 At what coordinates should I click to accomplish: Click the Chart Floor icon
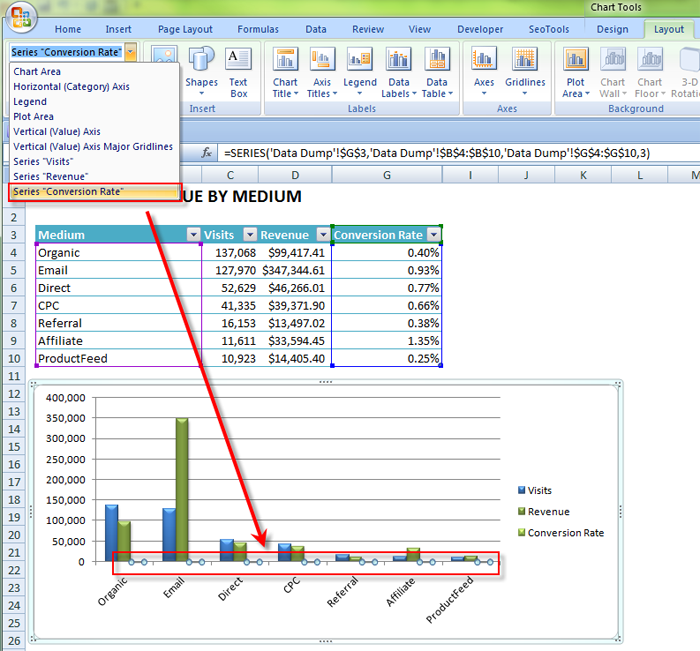[x=650, y=59]
